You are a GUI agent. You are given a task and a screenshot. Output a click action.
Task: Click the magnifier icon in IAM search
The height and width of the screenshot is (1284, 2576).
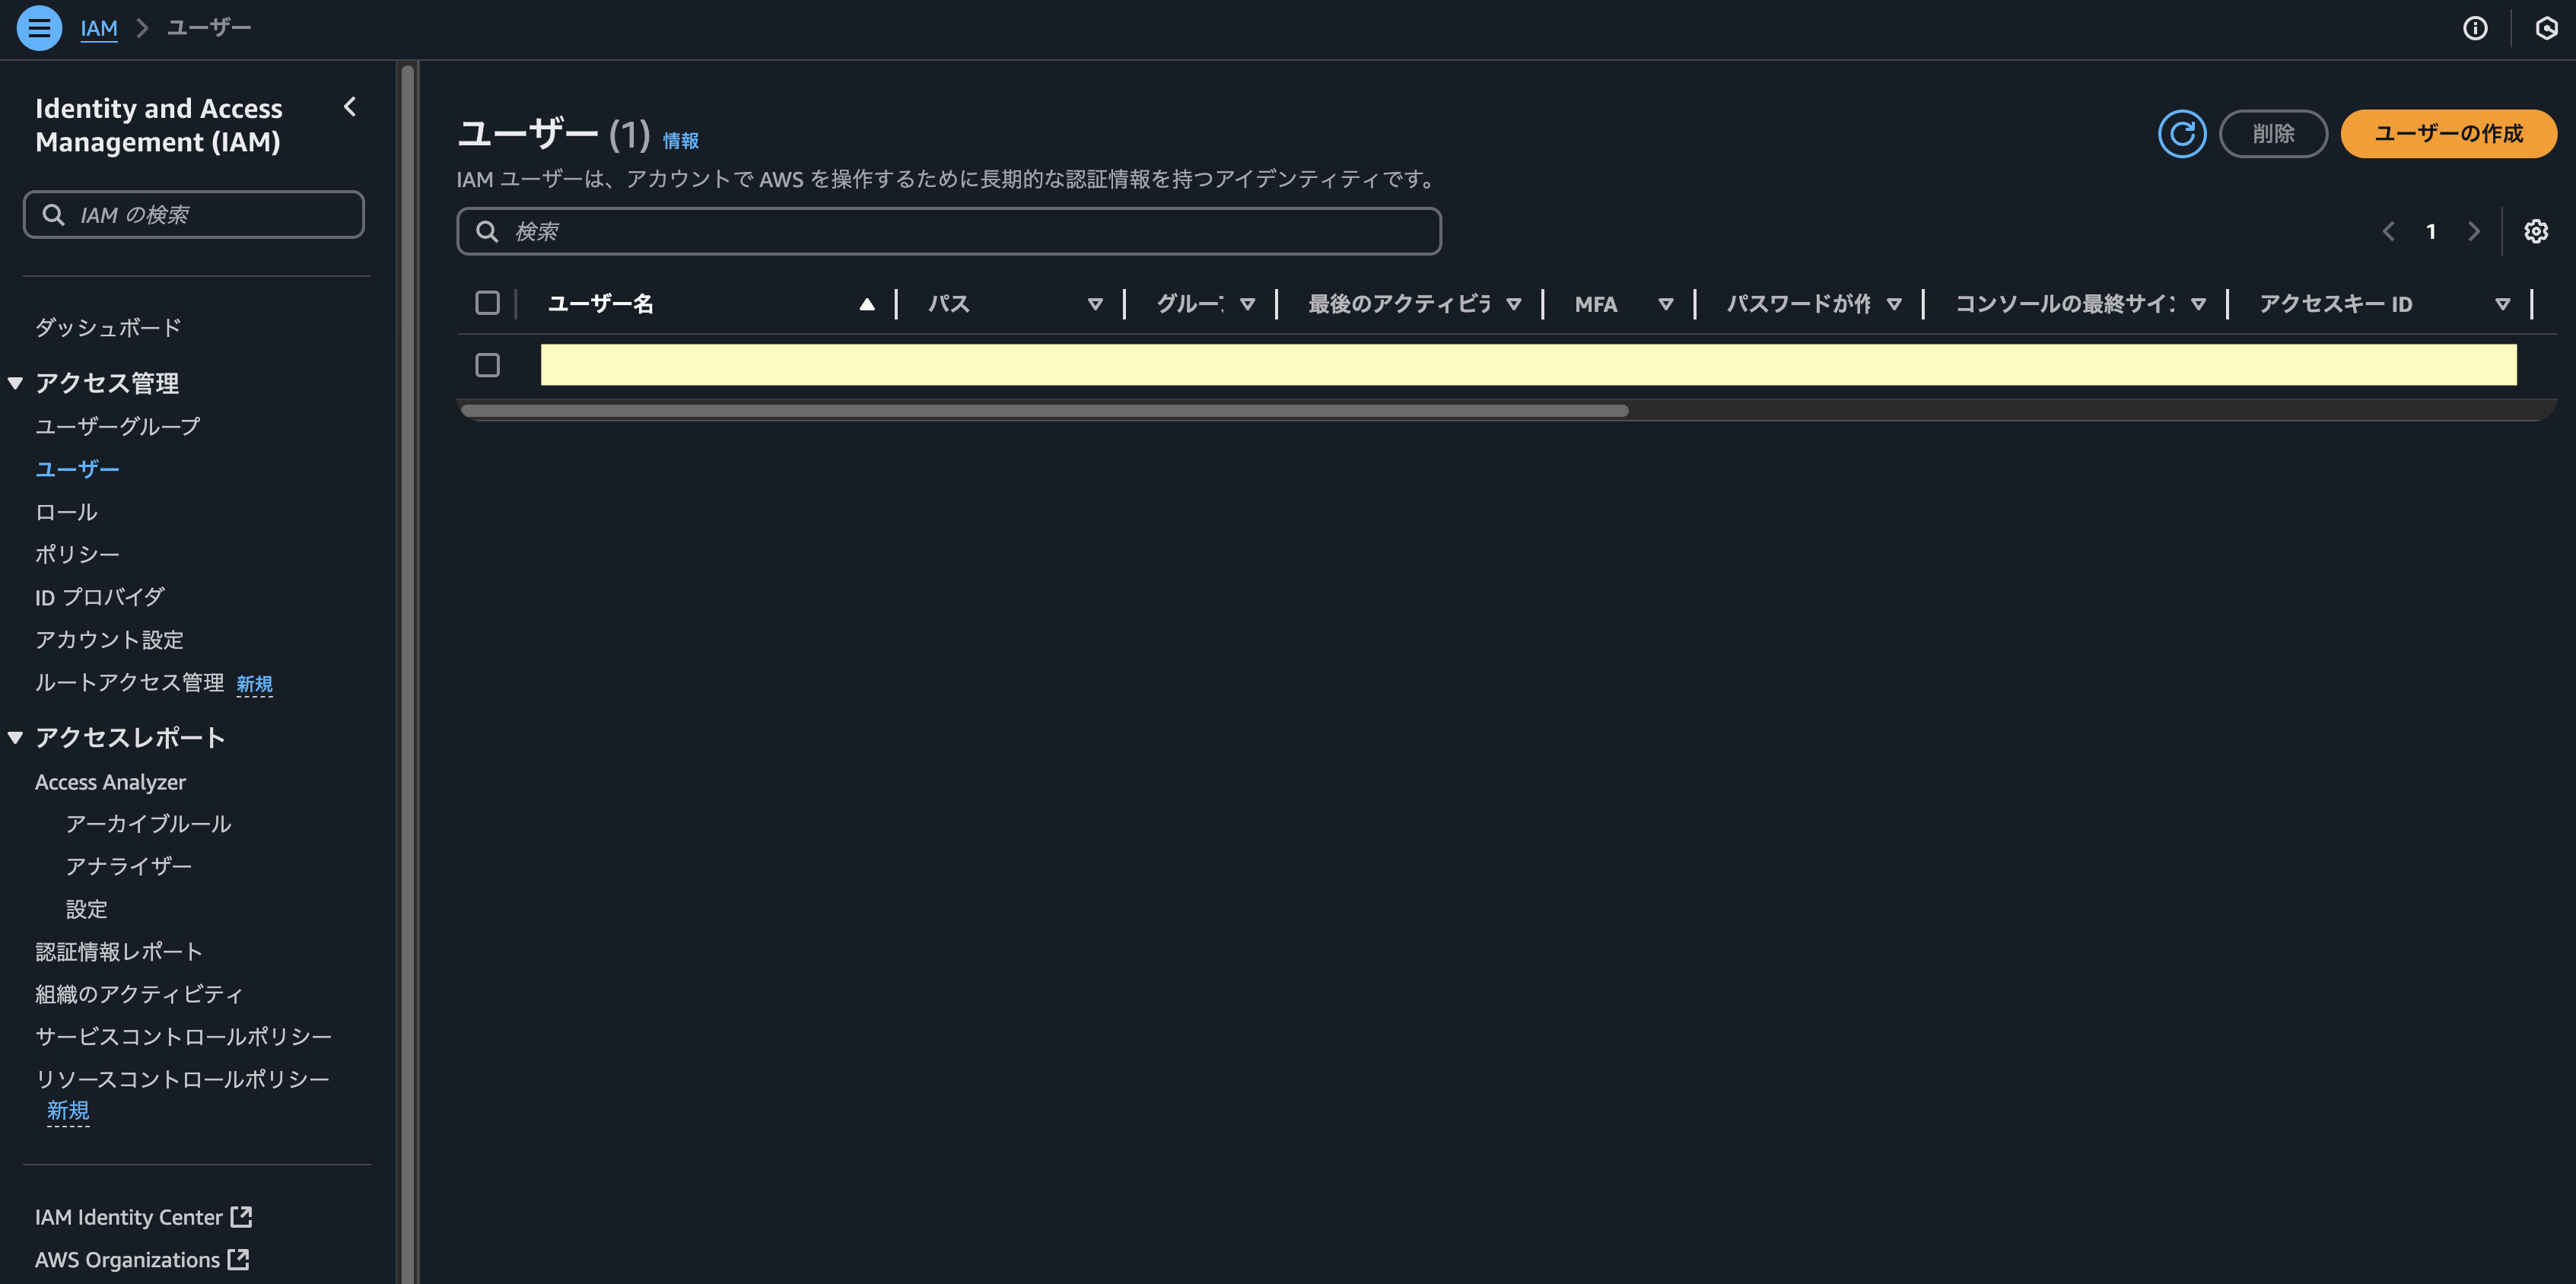(53, 215)
